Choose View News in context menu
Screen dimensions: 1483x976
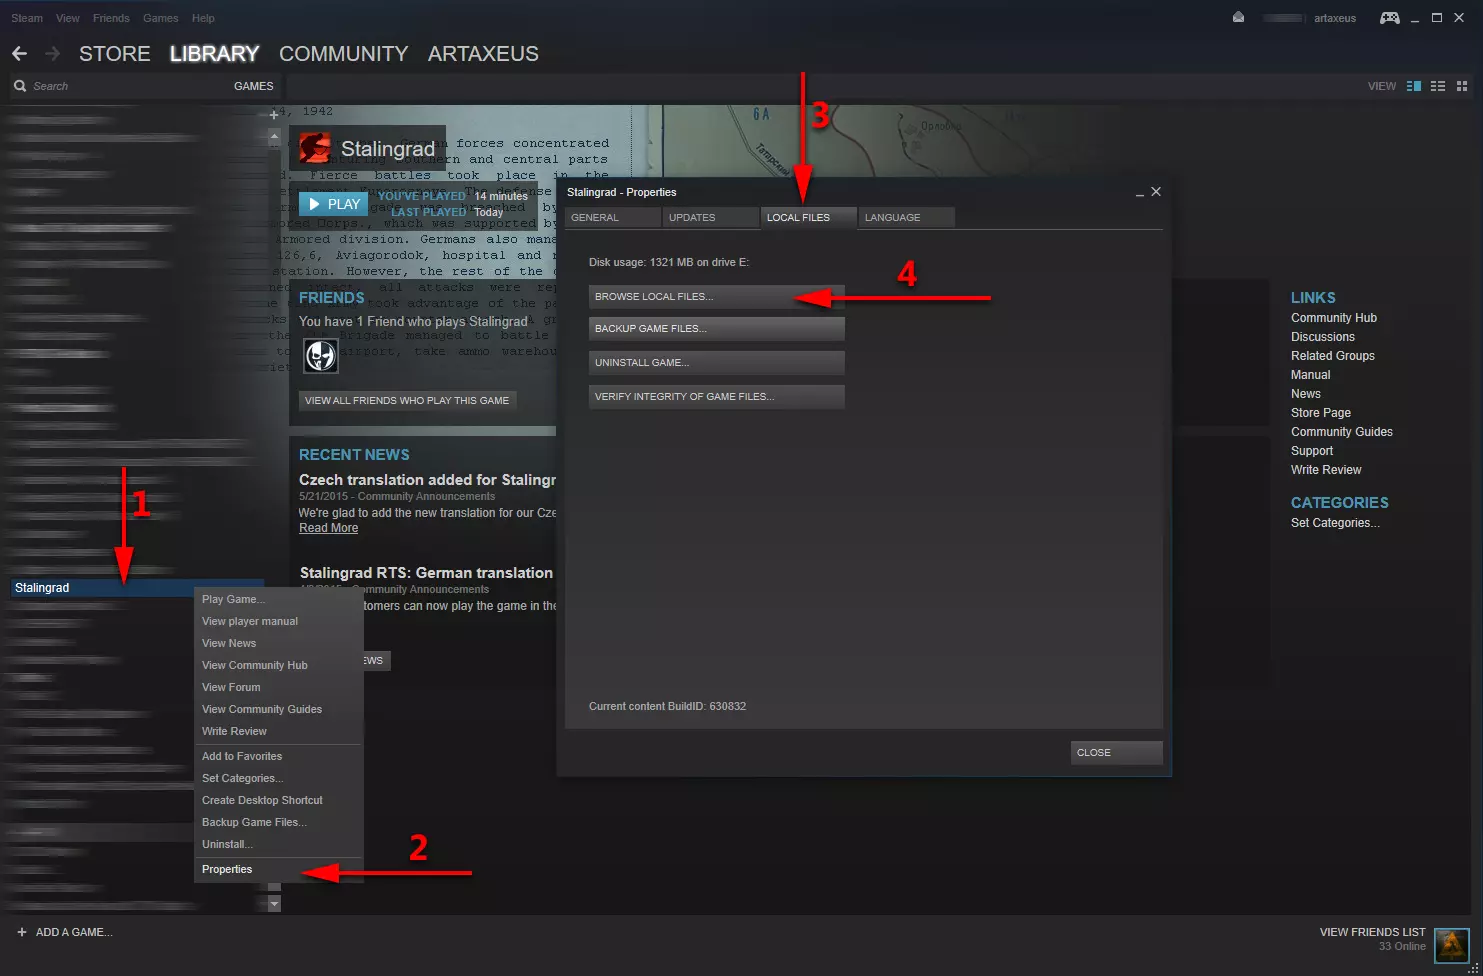(278, 643)
